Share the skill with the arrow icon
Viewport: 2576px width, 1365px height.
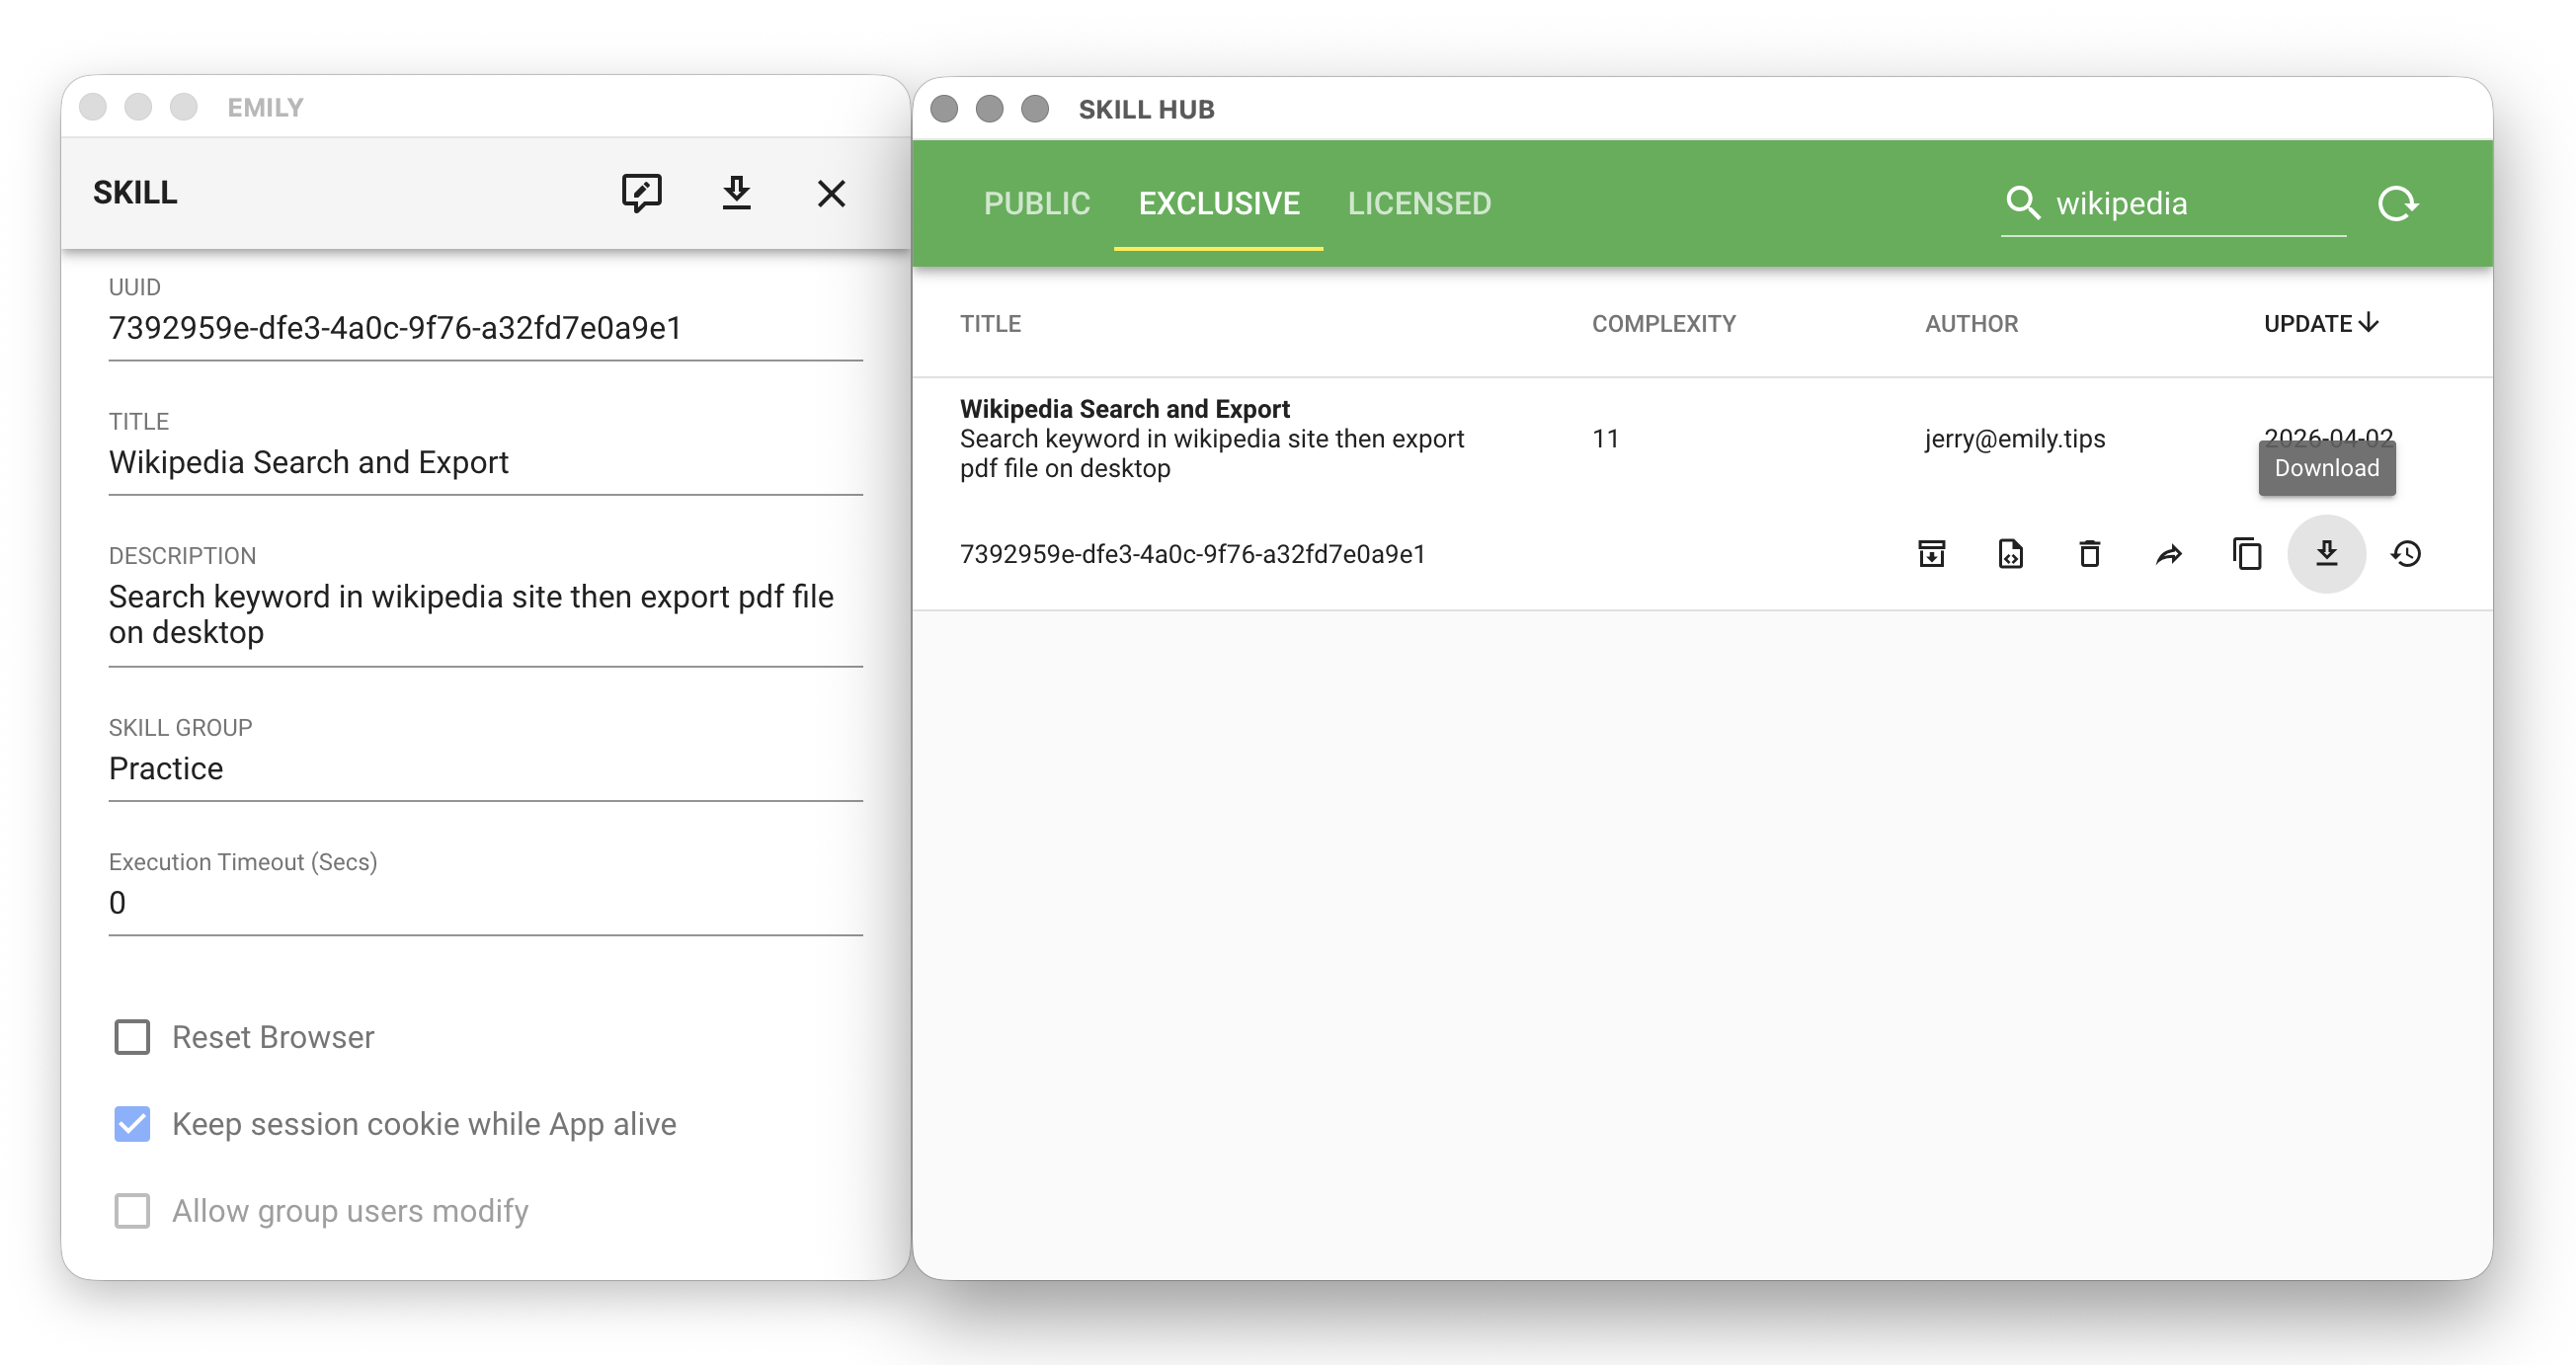2168,553
